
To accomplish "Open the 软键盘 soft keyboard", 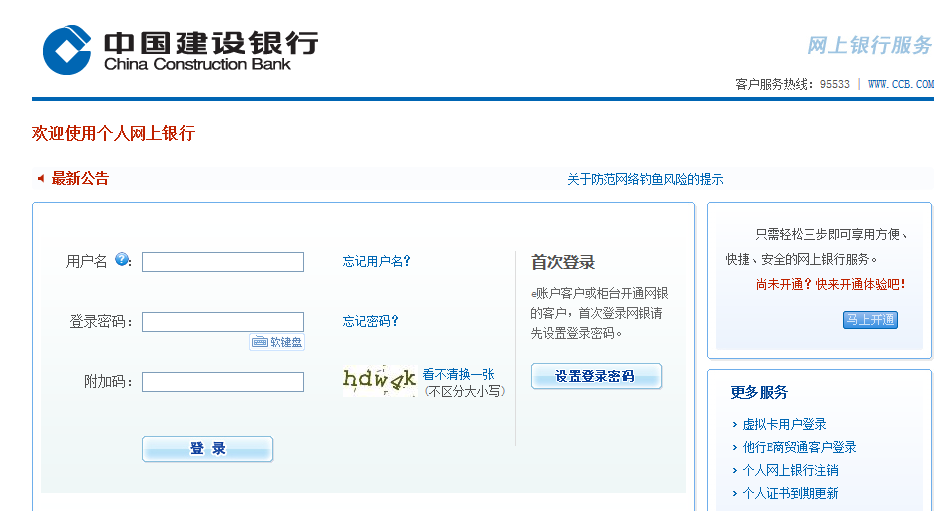I will pos(277,342).
